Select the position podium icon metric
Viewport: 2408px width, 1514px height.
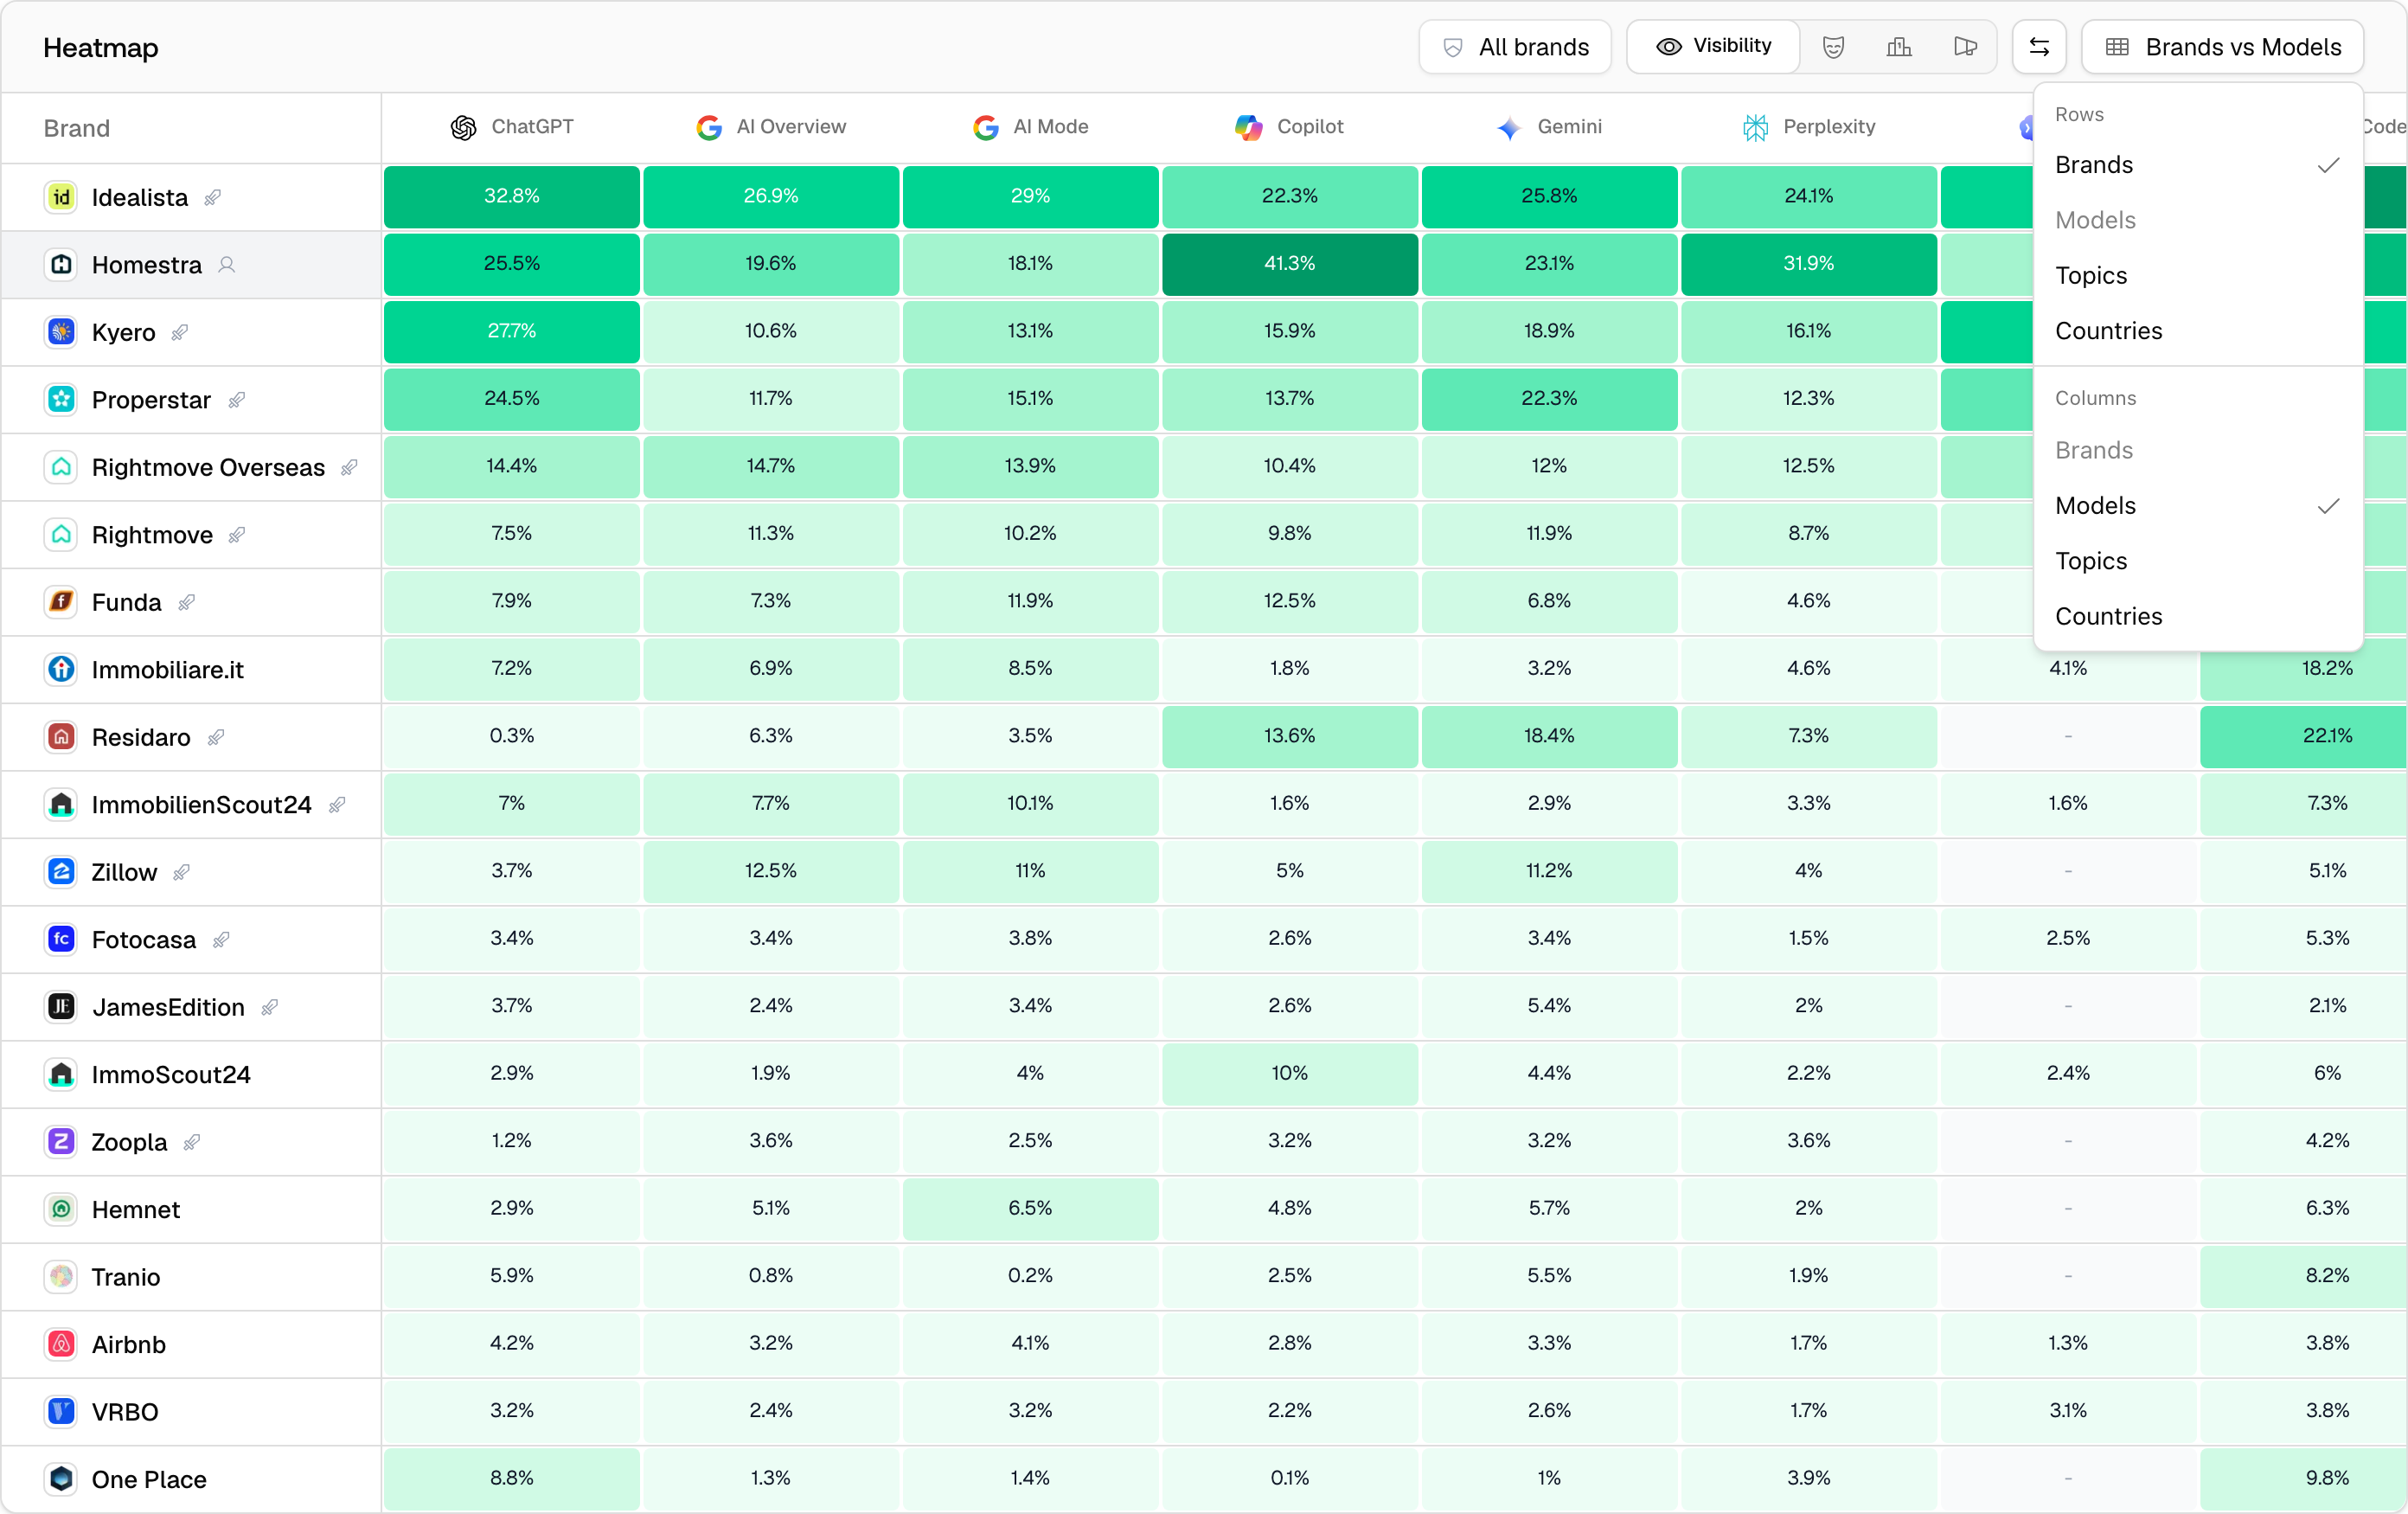1899,47
